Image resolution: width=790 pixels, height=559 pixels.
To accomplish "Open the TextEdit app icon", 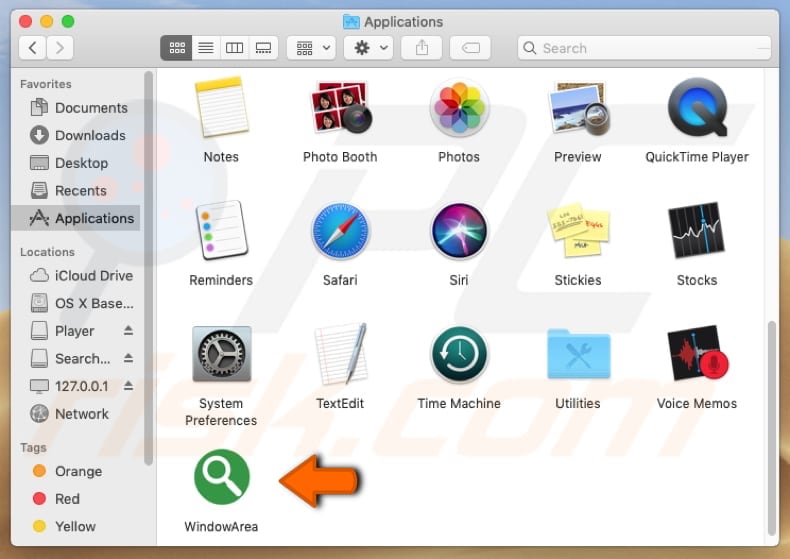I will click(341, 354).
